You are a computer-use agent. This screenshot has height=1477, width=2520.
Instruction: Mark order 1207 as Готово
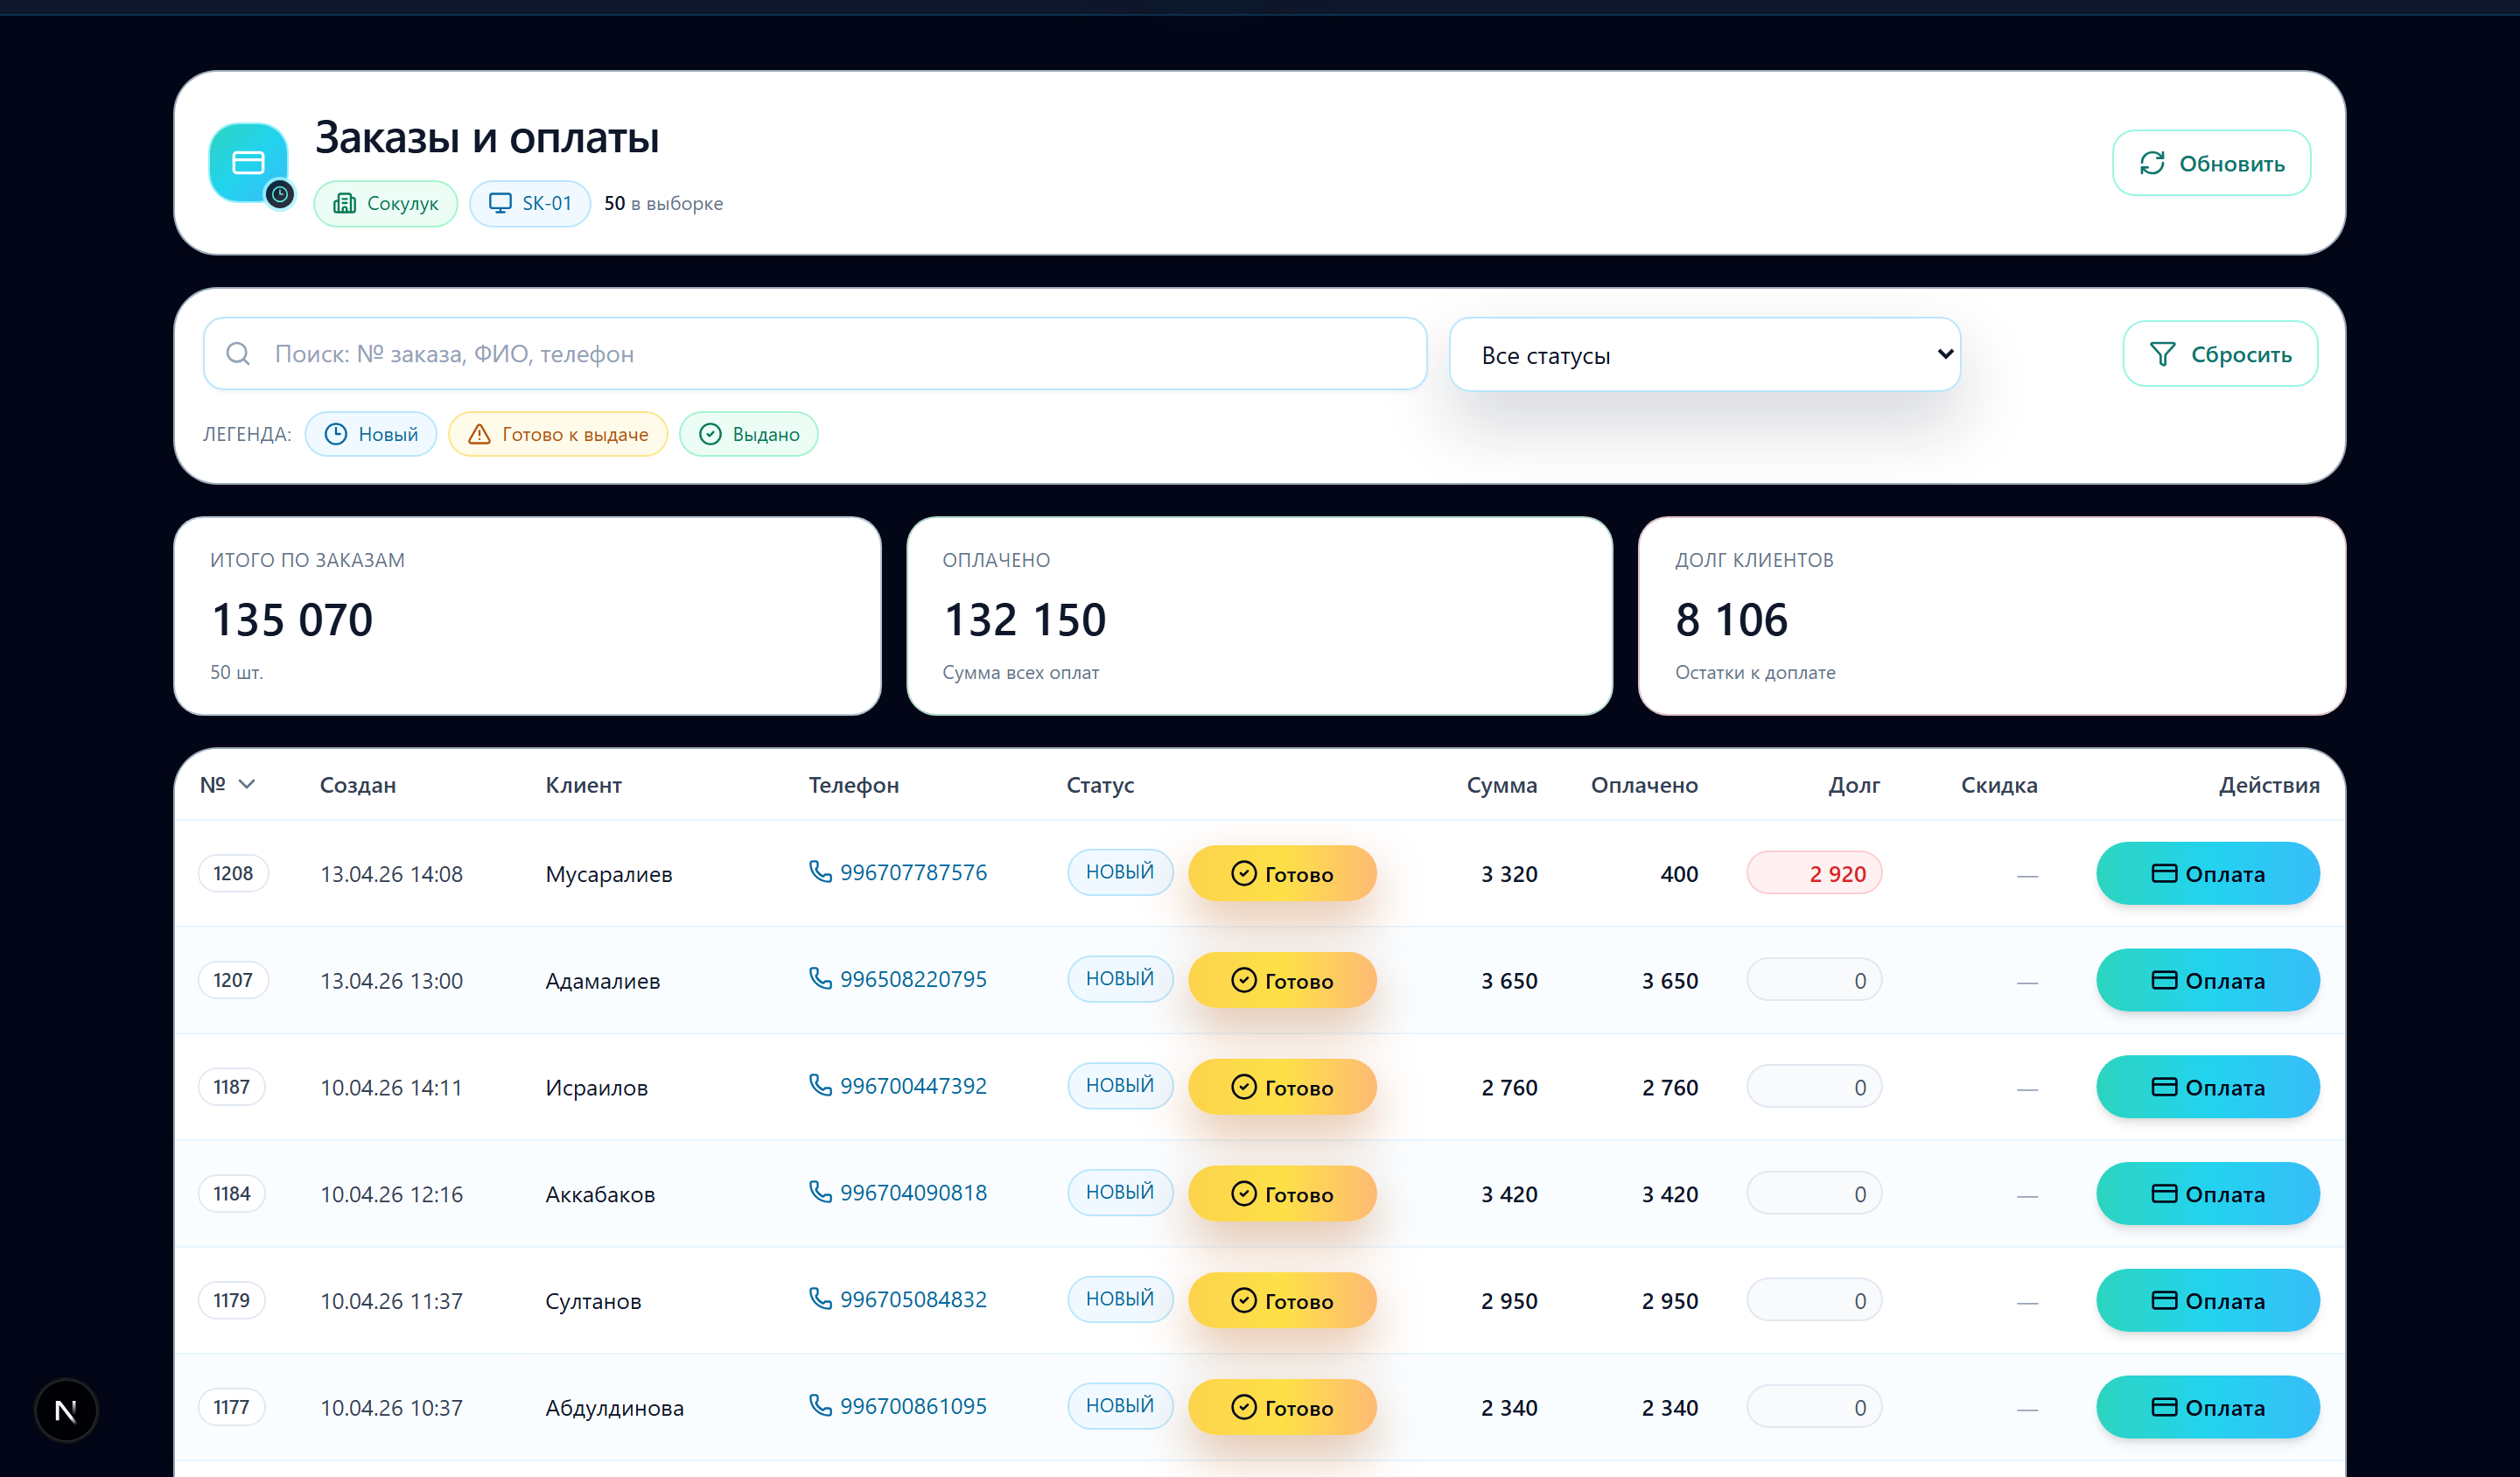(1282, 980)
